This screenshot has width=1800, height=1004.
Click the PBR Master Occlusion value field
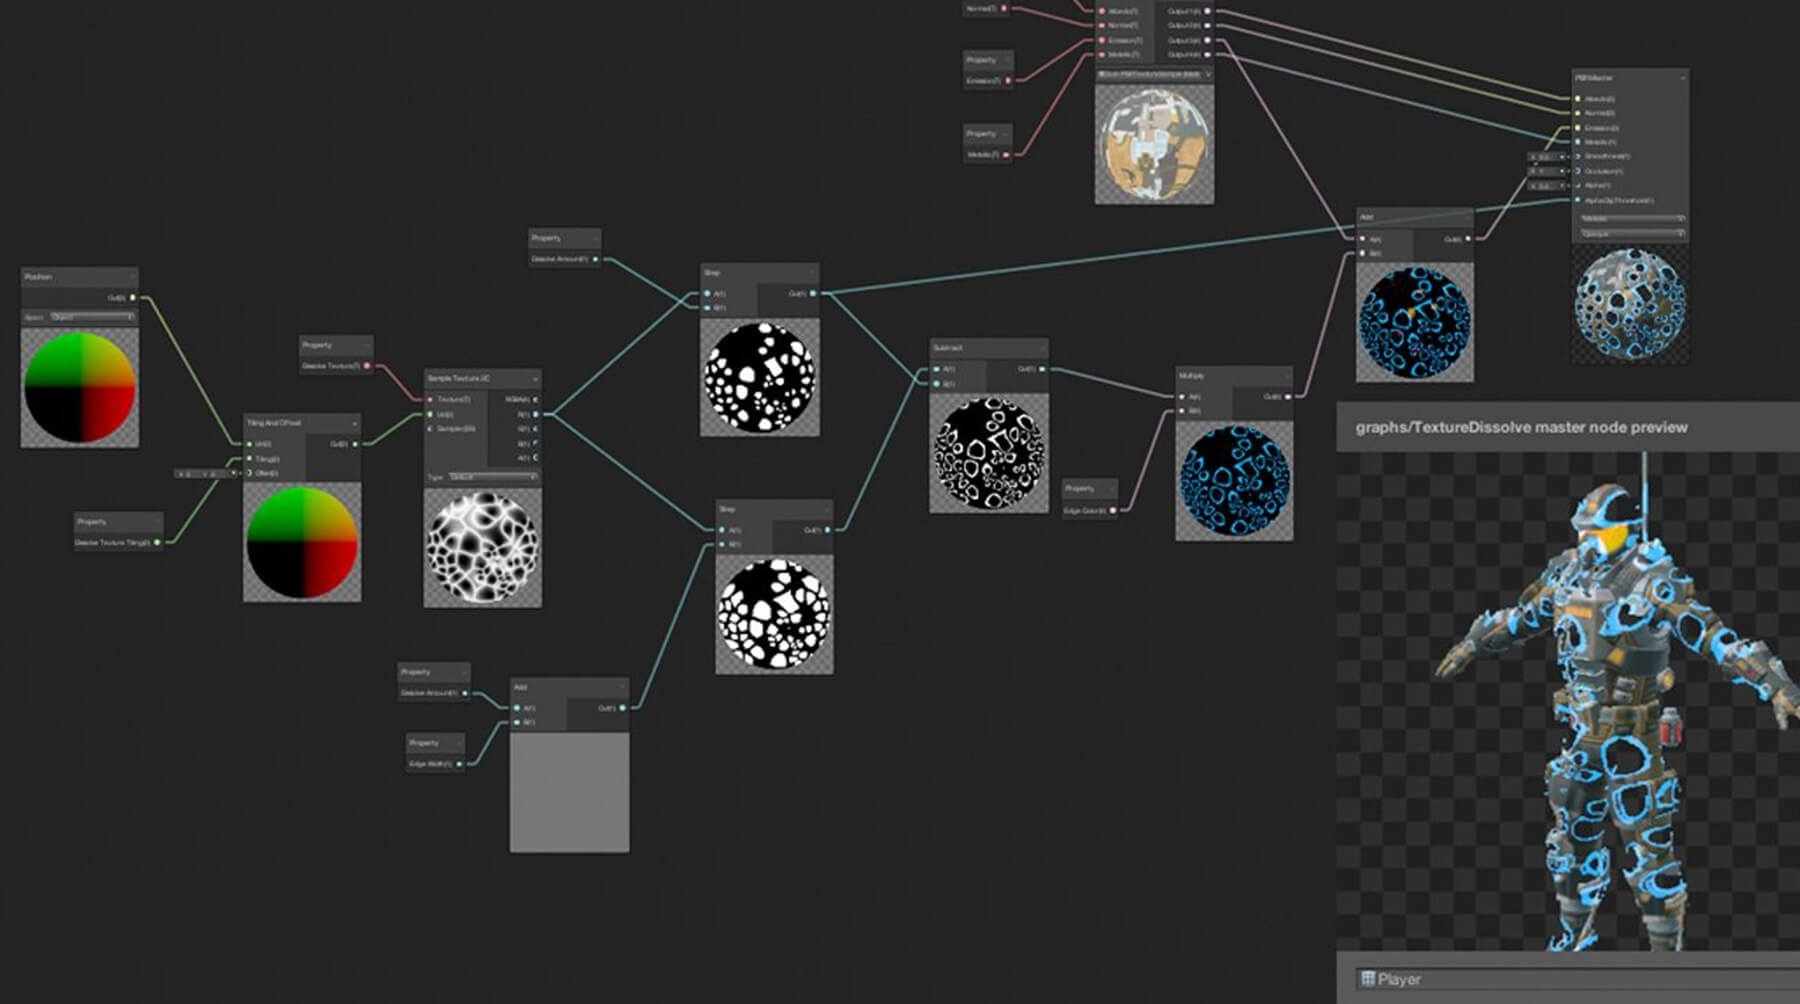(1545, 171)
